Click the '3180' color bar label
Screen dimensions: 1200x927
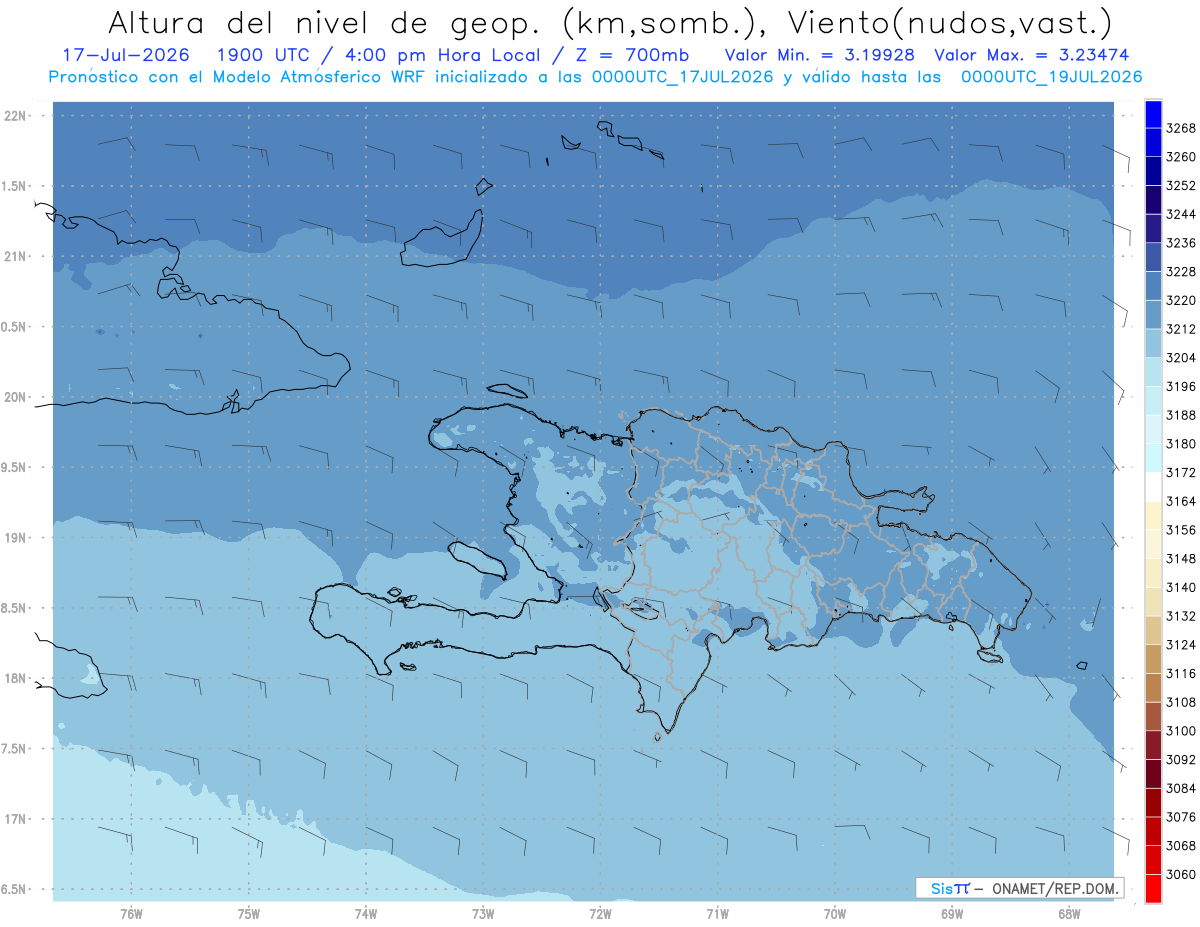pos(1181,444)
